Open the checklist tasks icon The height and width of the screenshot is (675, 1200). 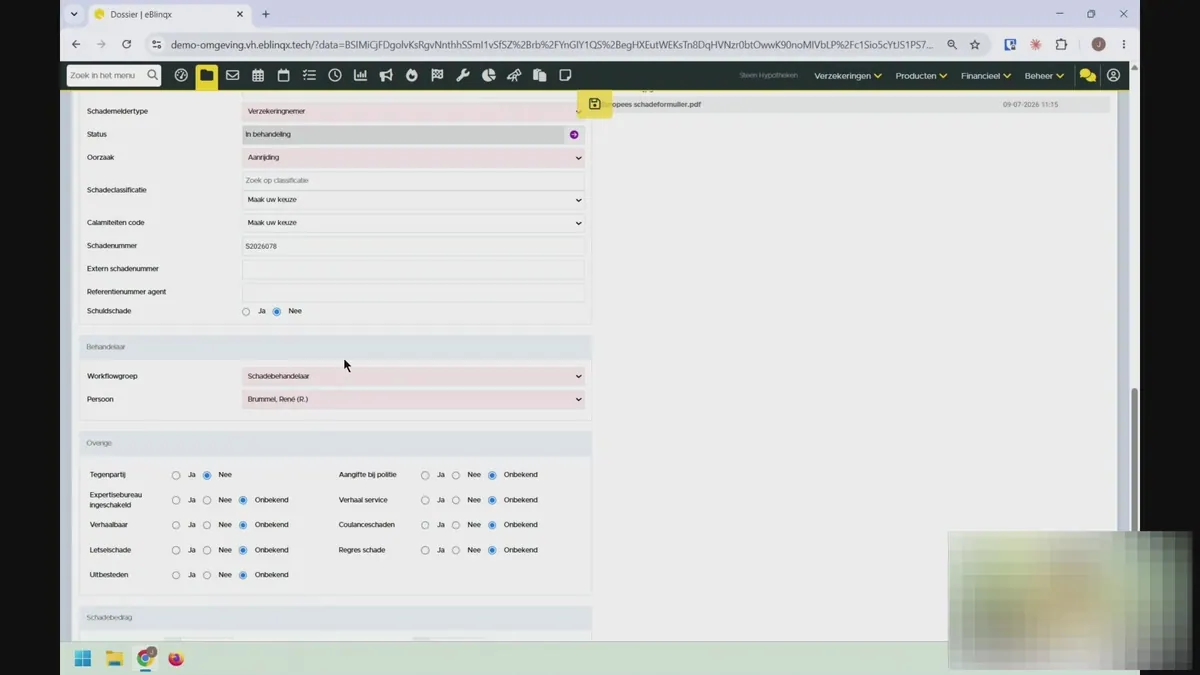point(309,75)
